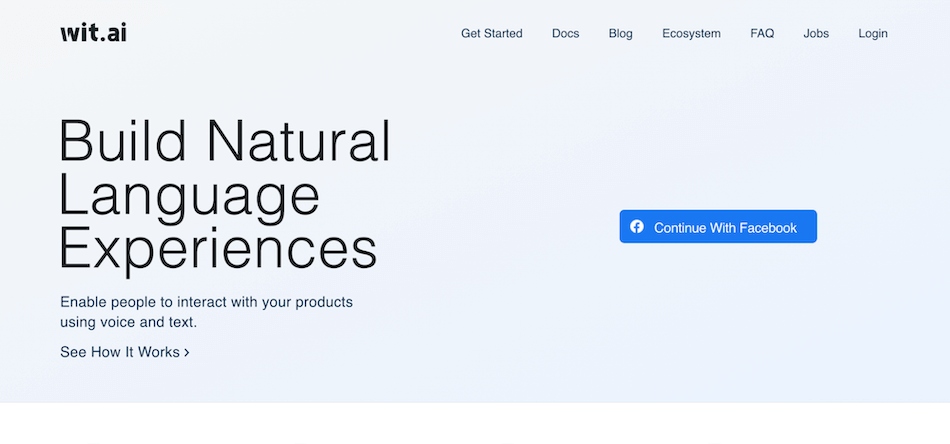Viewport: 950px width, 444px height.
Task: Click Continue With Facebook button
Action: tap(718, 227)
